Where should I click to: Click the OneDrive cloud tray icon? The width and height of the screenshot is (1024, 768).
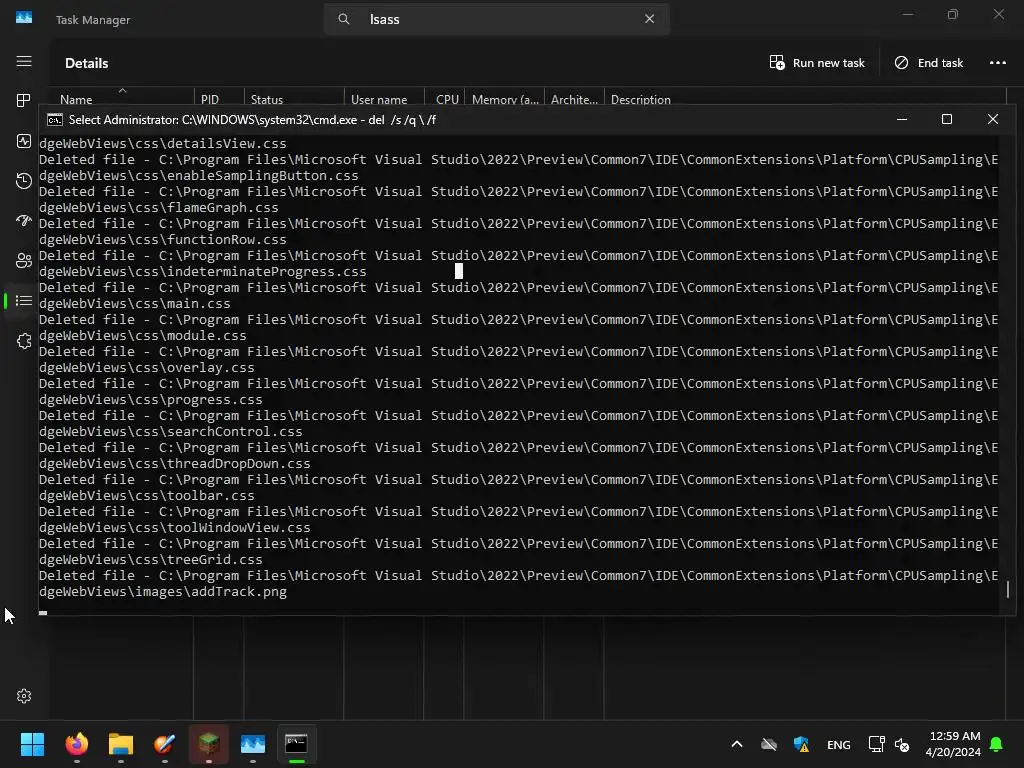[x=769, y=744]
